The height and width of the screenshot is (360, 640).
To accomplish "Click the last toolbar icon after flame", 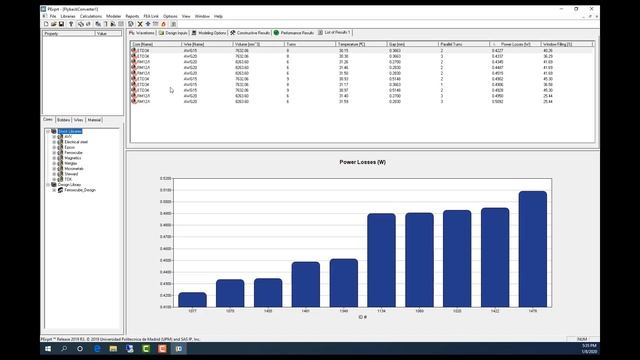I will (173, 24).
